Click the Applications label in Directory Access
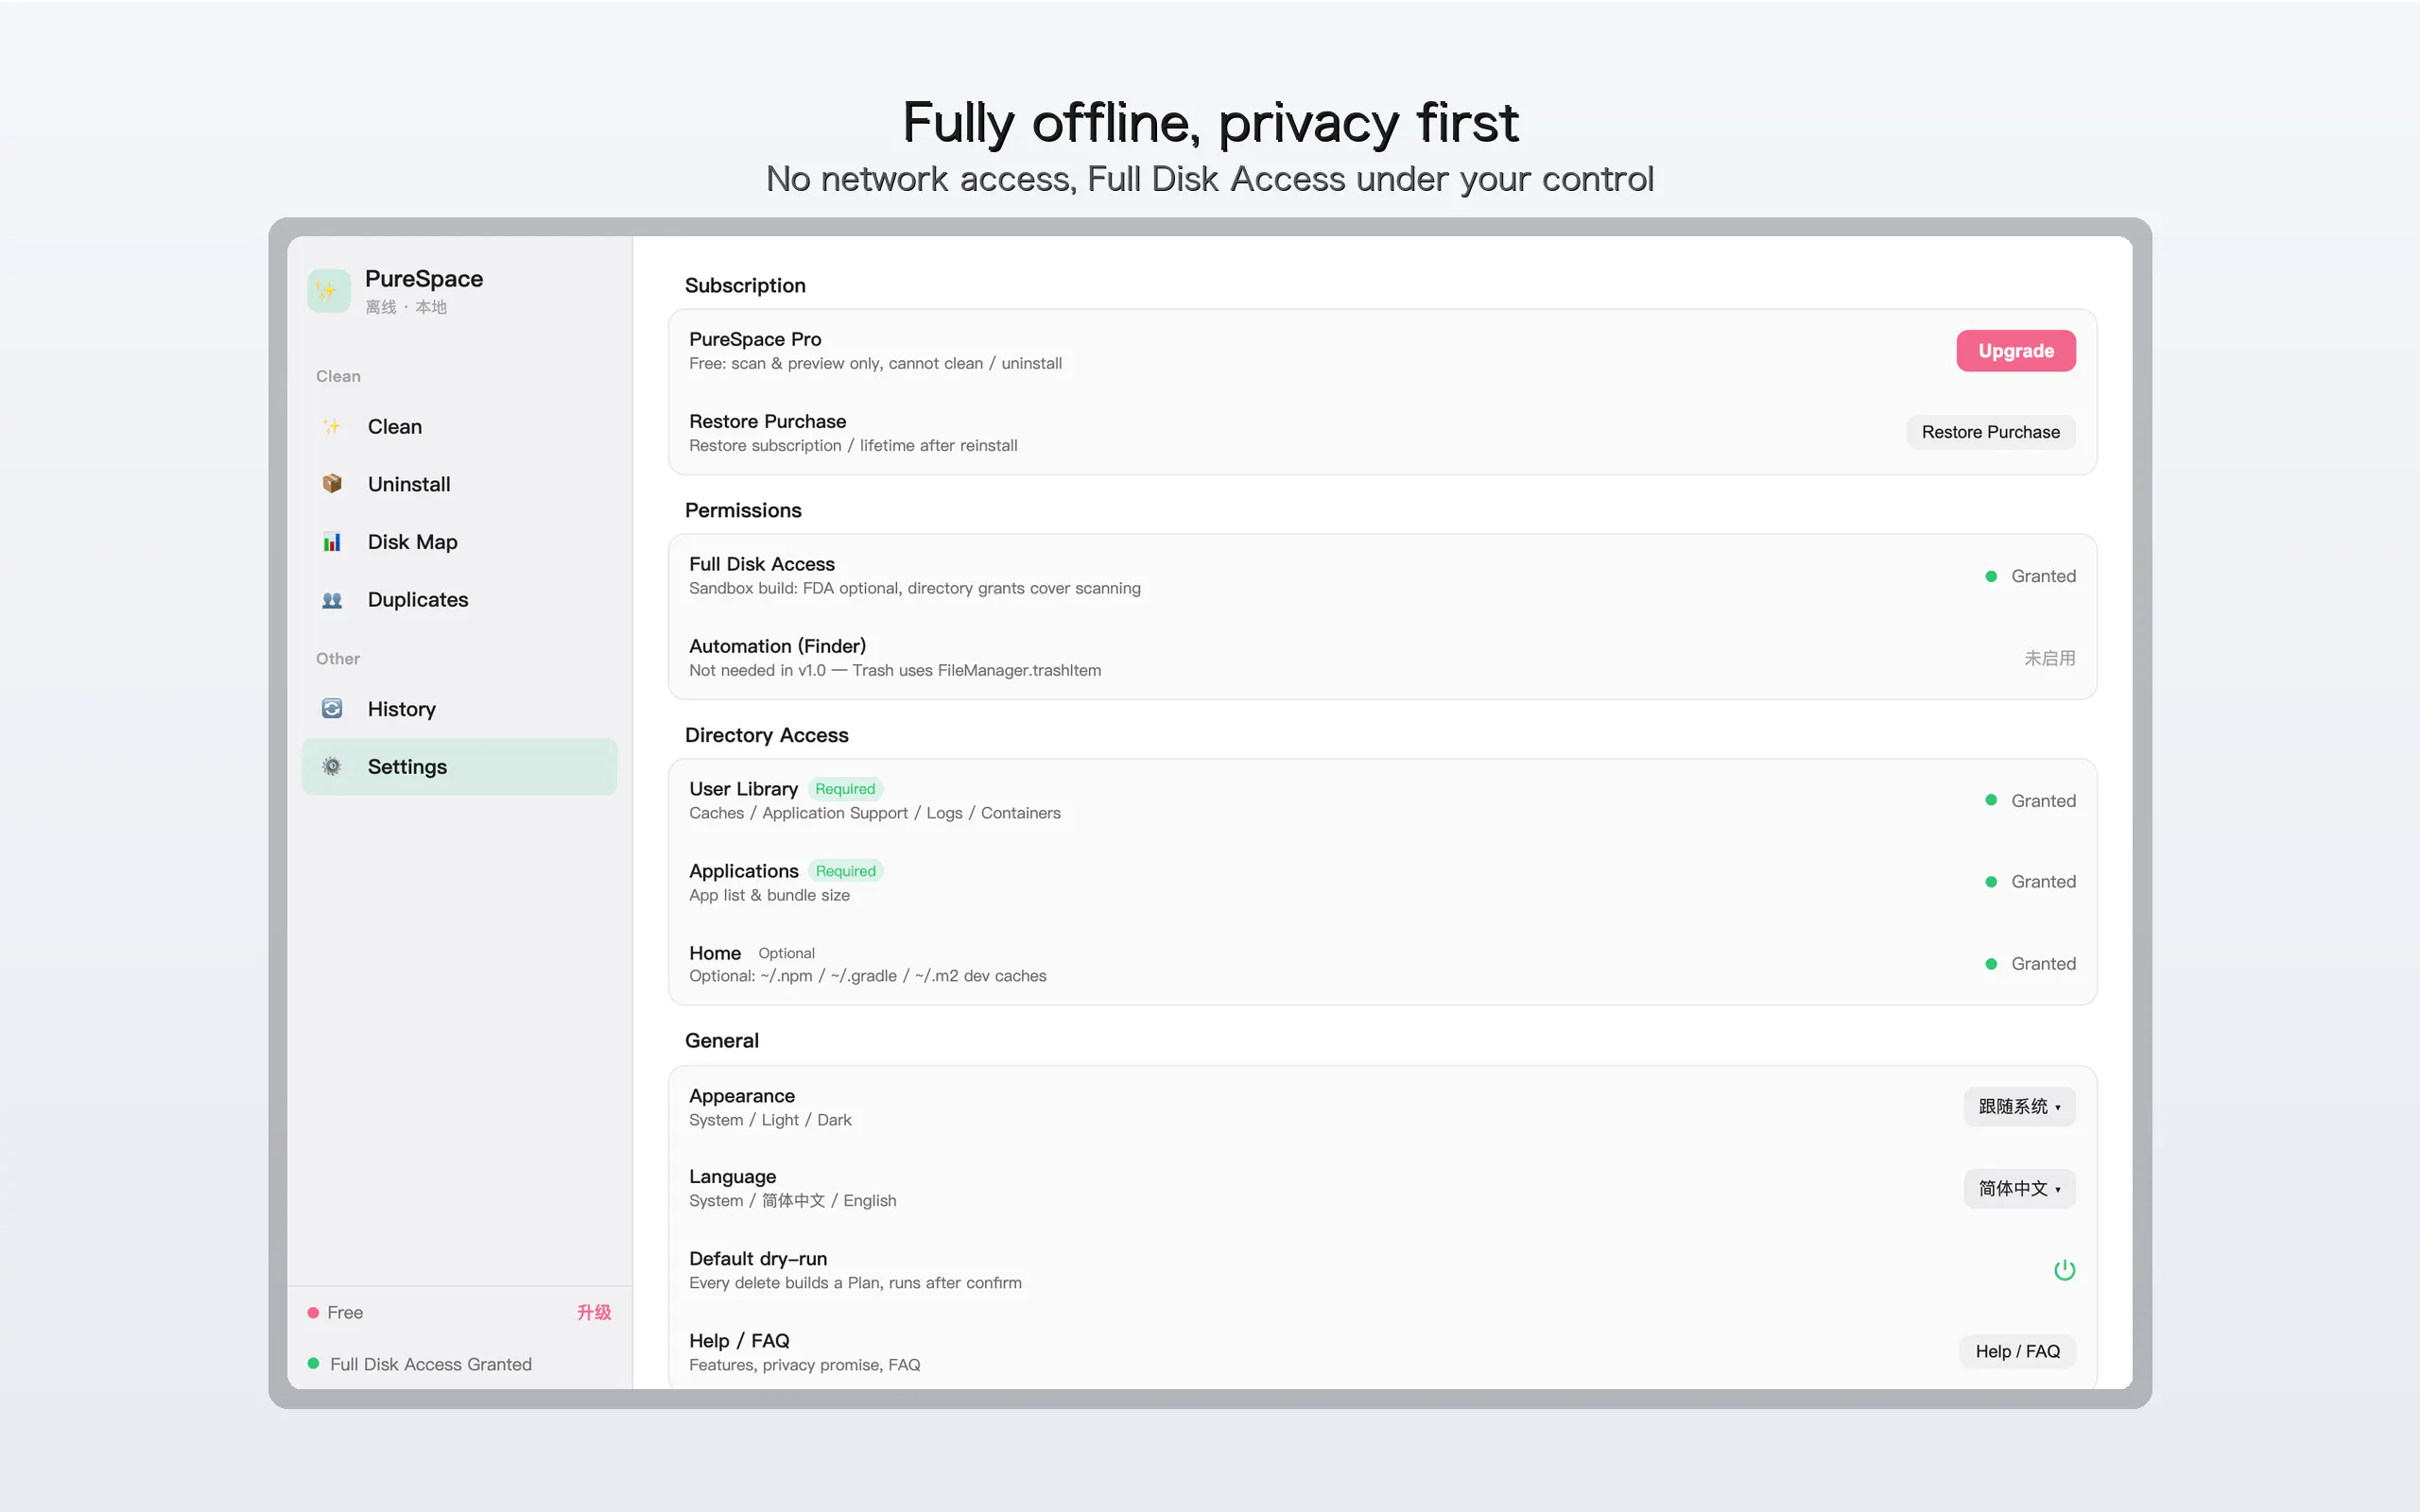The height and width of the screenshot is (1512, 2420). point(743,871)
